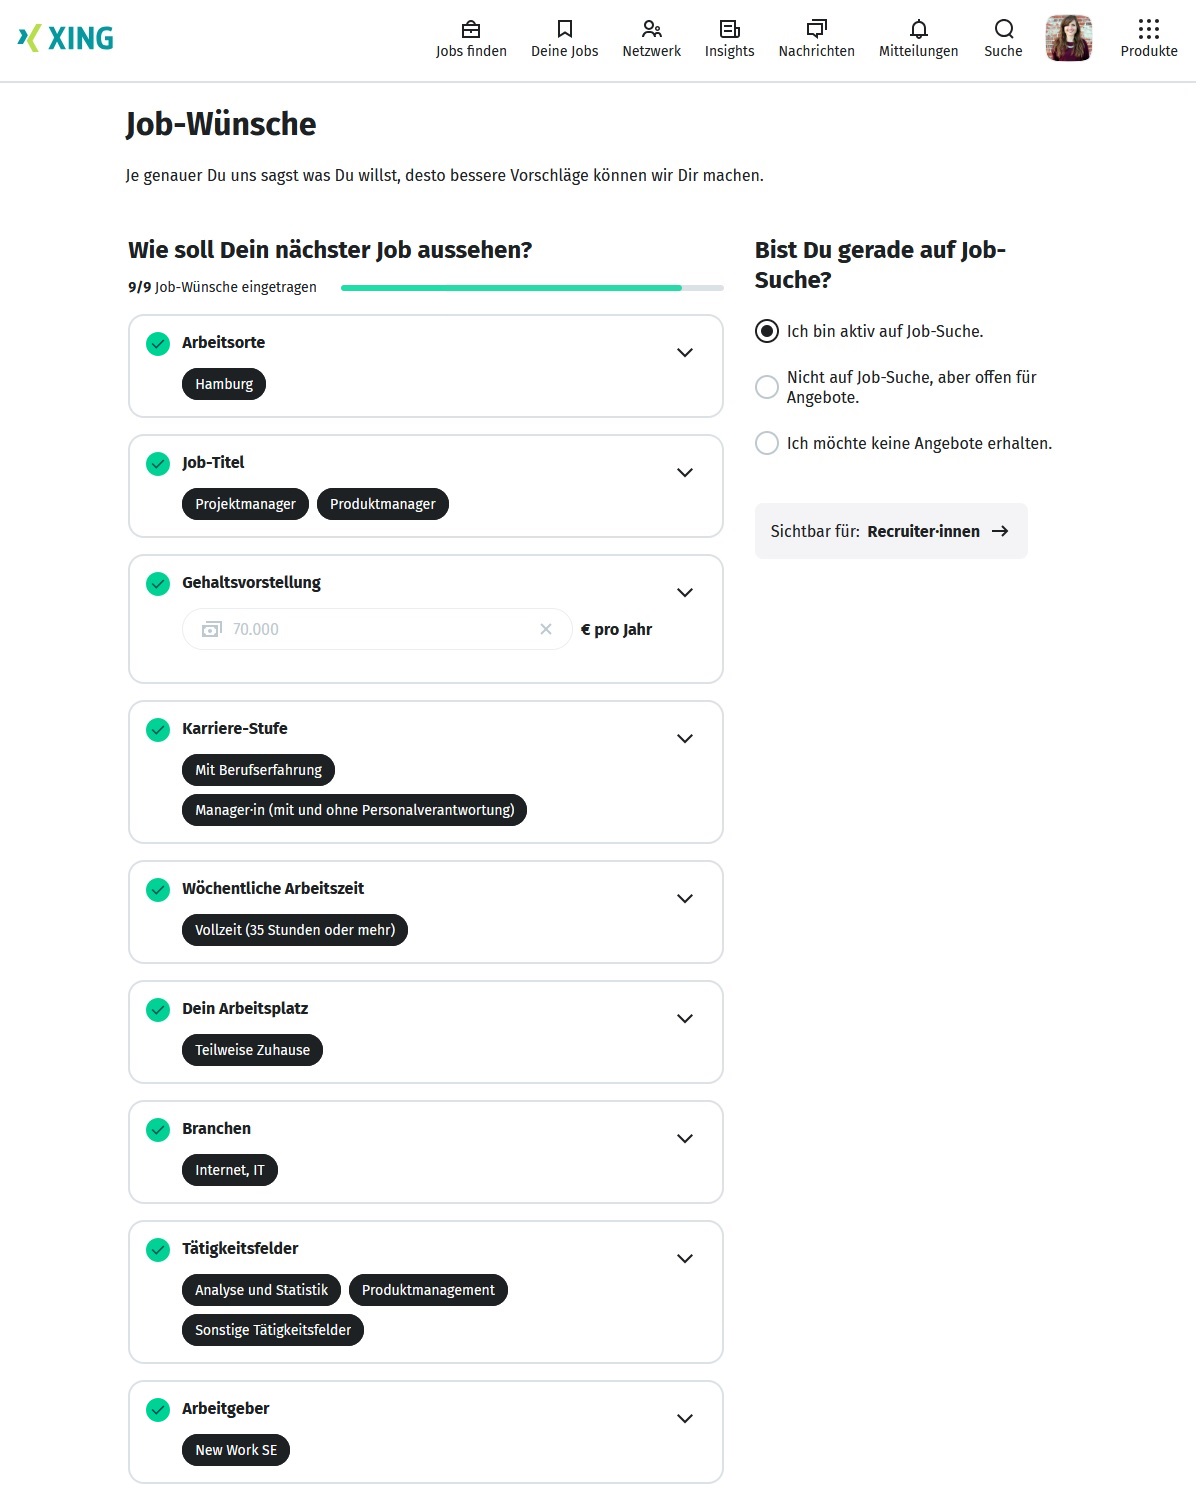Open Nachrichten chat icon

pos(816,29)
